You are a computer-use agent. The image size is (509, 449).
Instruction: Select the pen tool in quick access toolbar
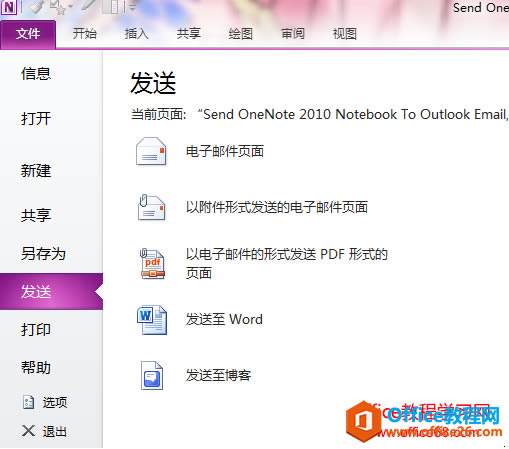point(88,6)
